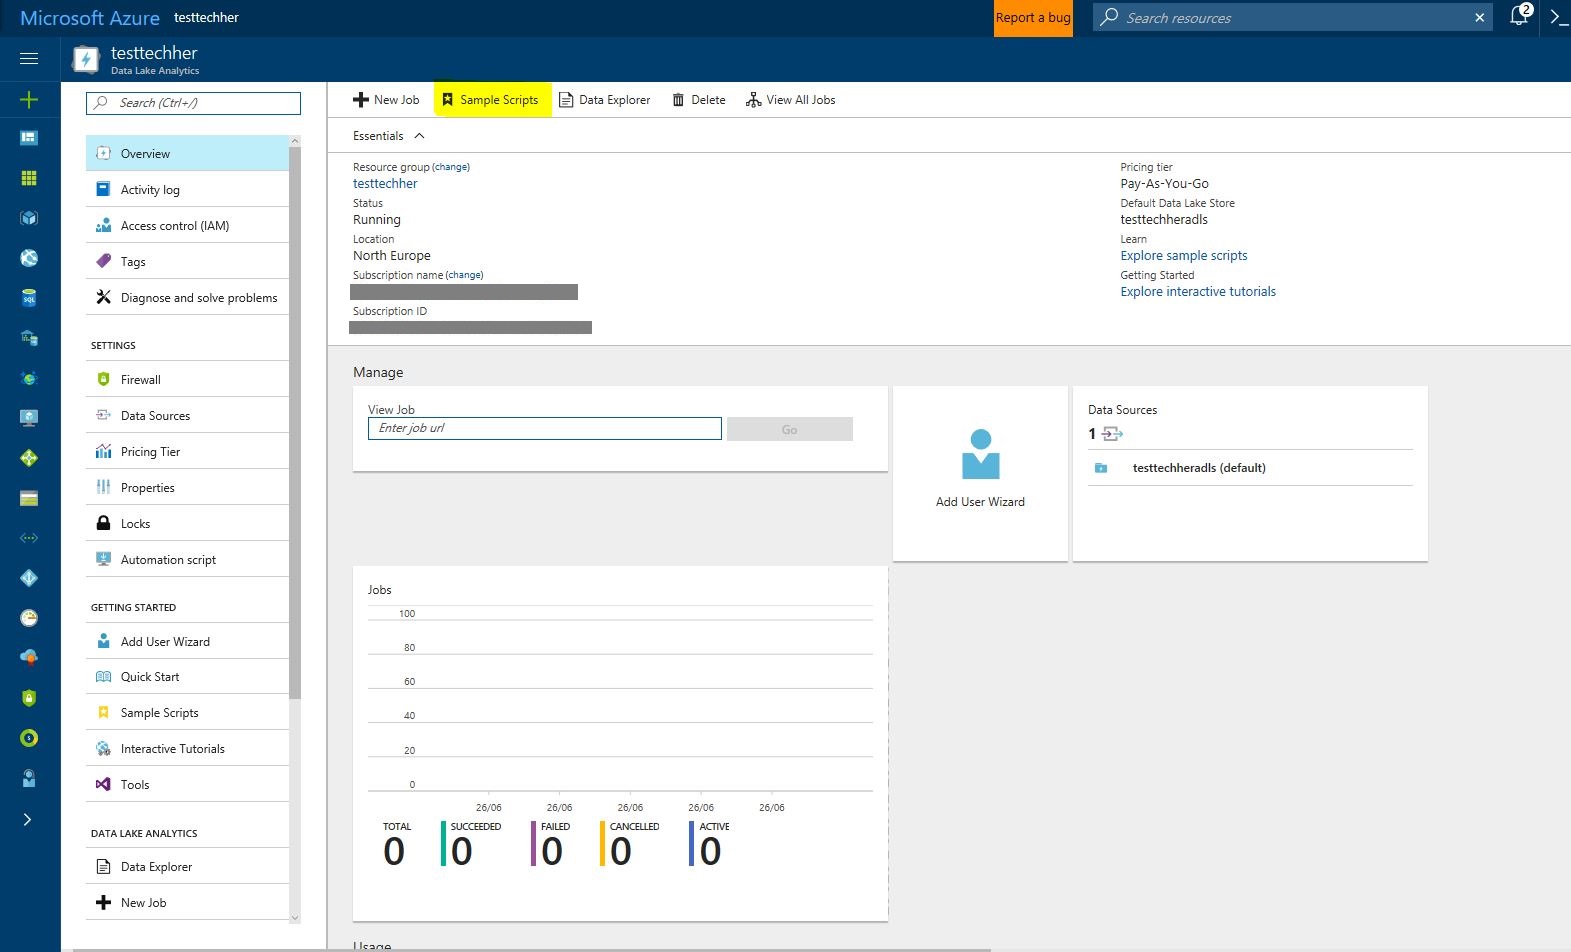Click the menu search box (Ctrl+/)

click(x=193, y=103)
